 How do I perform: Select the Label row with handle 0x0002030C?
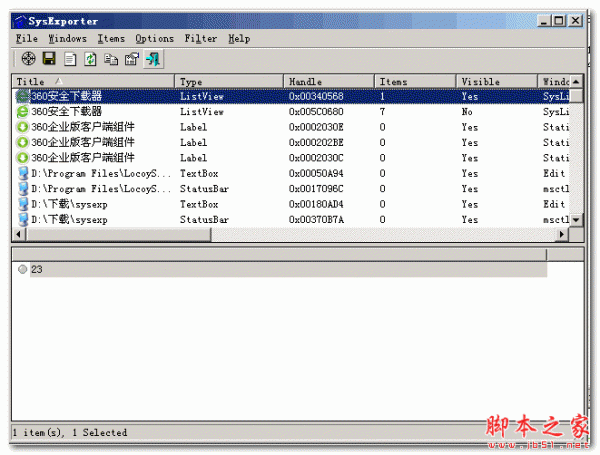(292, 158)
